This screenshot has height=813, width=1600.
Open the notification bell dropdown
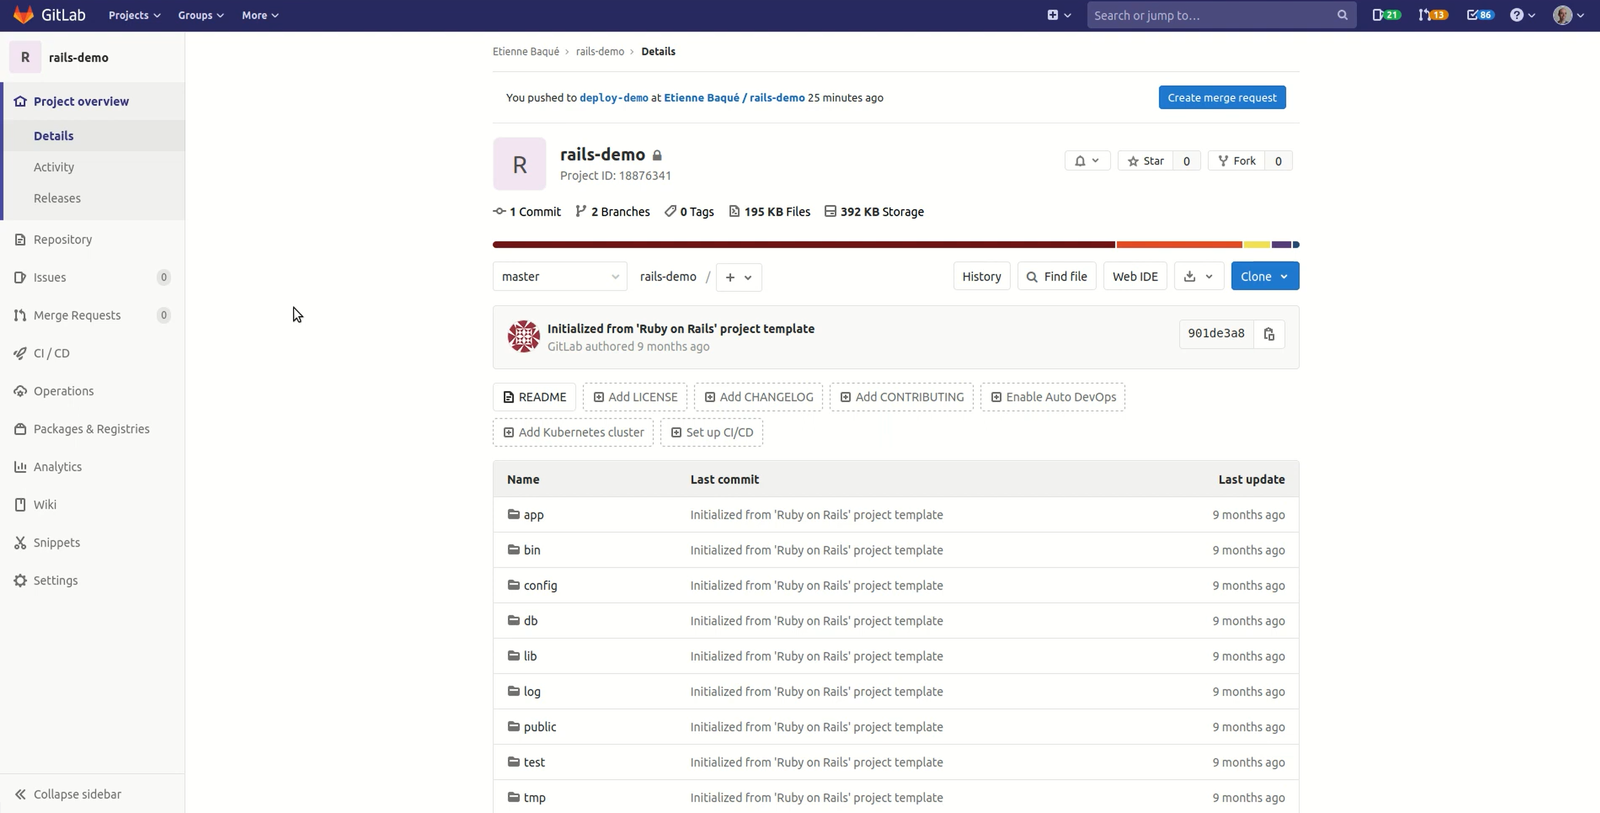pos(1086,161)
